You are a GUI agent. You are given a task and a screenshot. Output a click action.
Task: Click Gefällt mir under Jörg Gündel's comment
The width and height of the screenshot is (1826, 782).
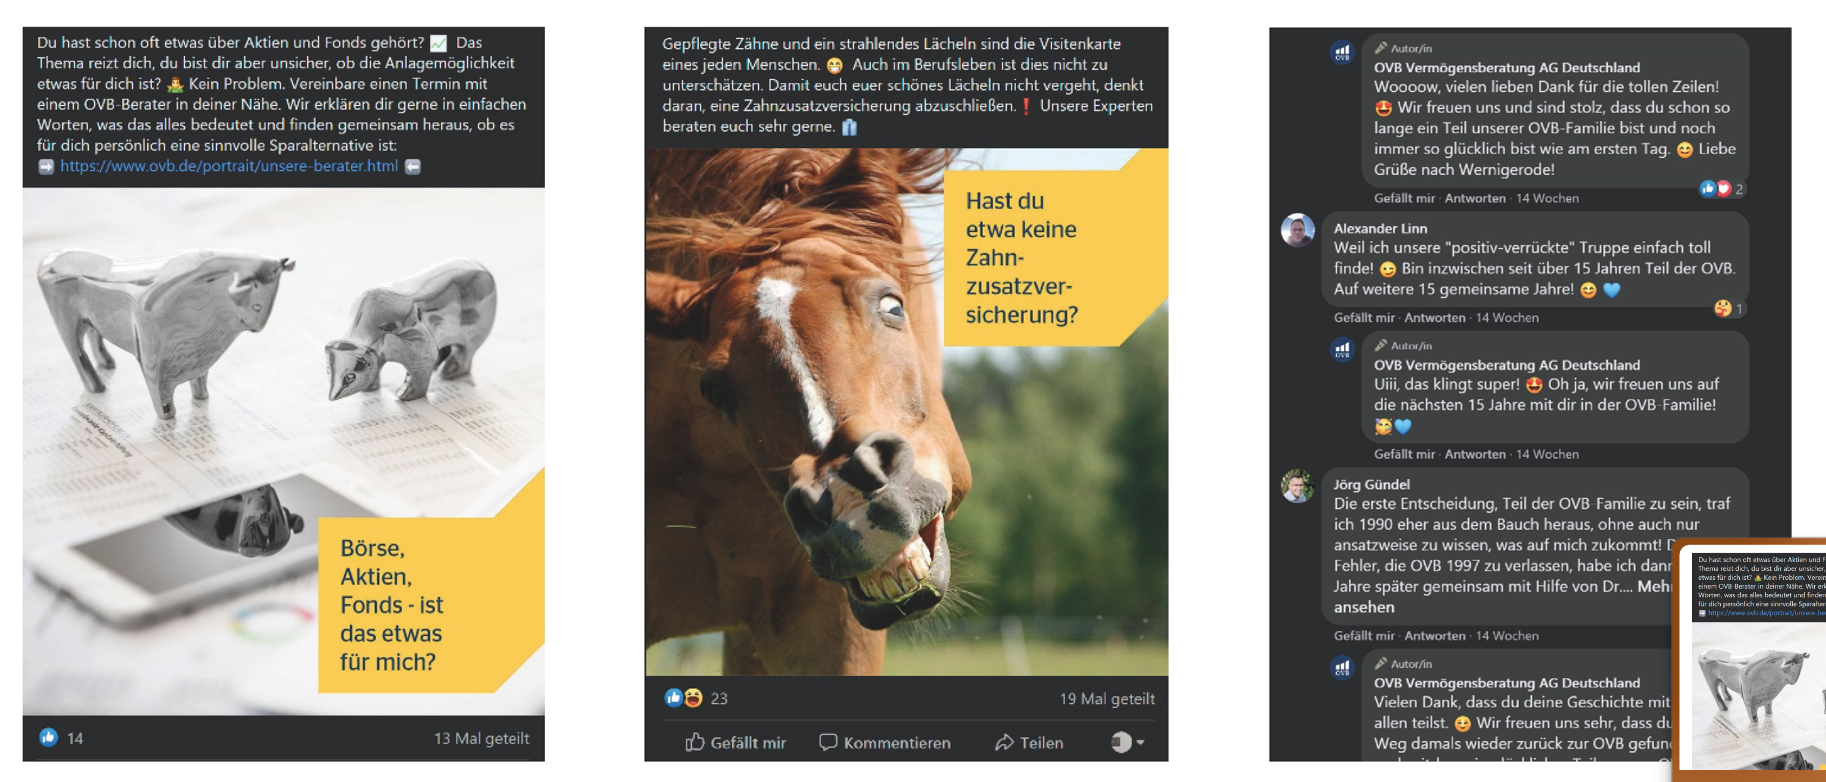tap(1364, 635)
